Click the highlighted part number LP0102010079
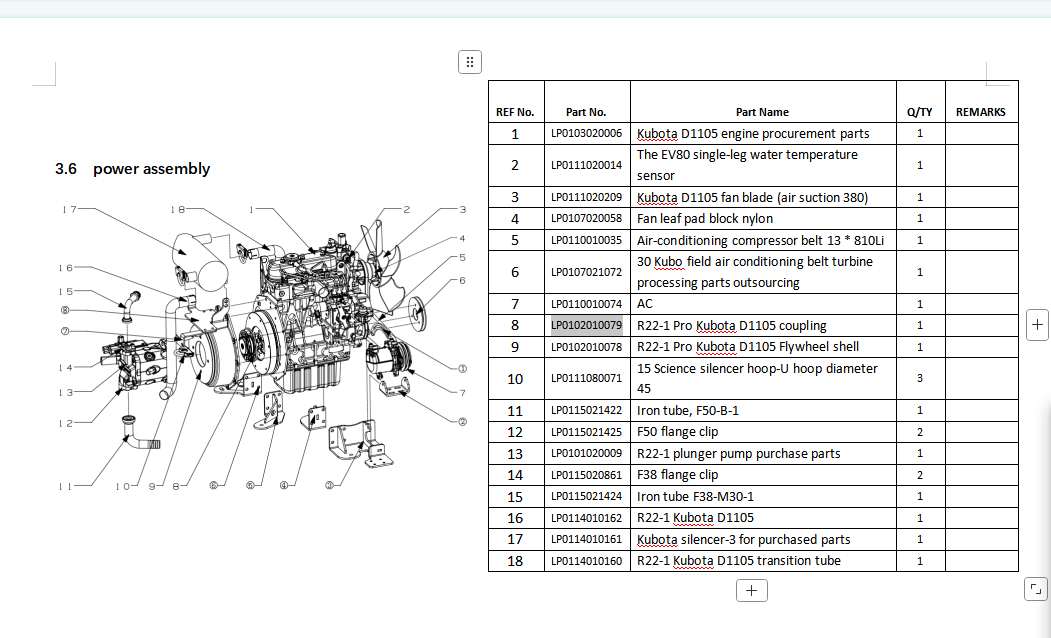The height and width of the screenshot is (638, 1051). point(586,325)
